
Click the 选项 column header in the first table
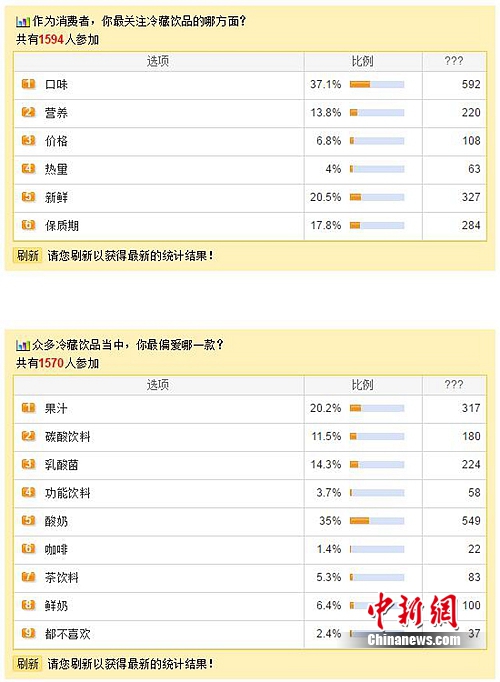(x=159, y=61)
